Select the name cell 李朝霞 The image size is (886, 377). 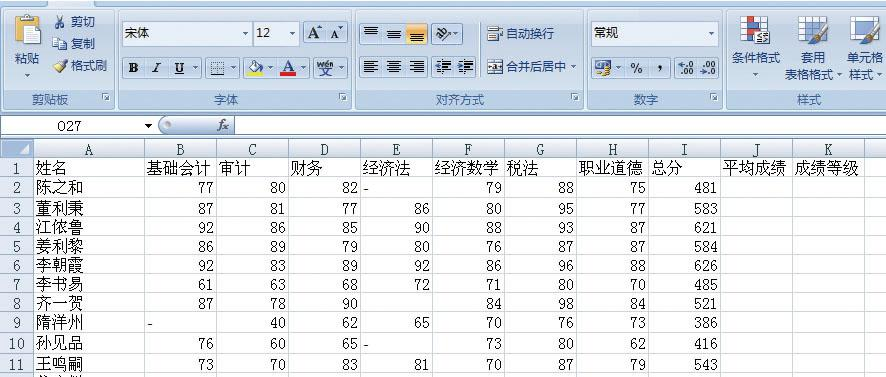coord(89,265)
